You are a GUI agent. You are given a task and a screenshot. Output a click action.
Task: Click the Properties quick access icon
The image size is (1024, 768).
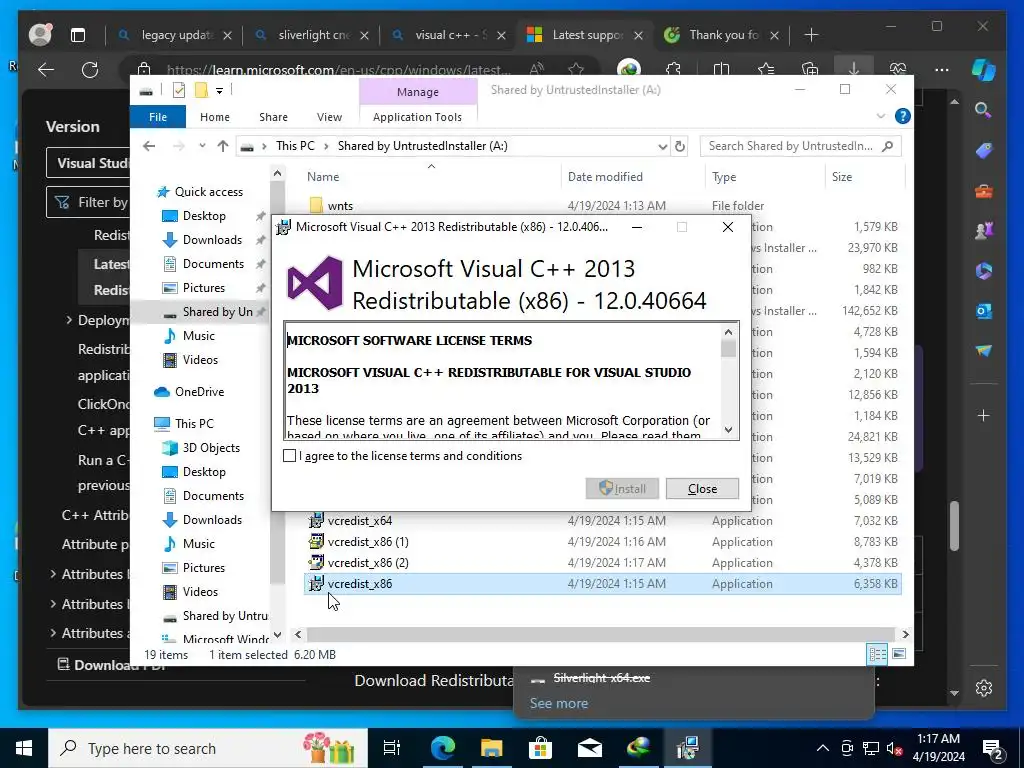click(x=178, y=90)
